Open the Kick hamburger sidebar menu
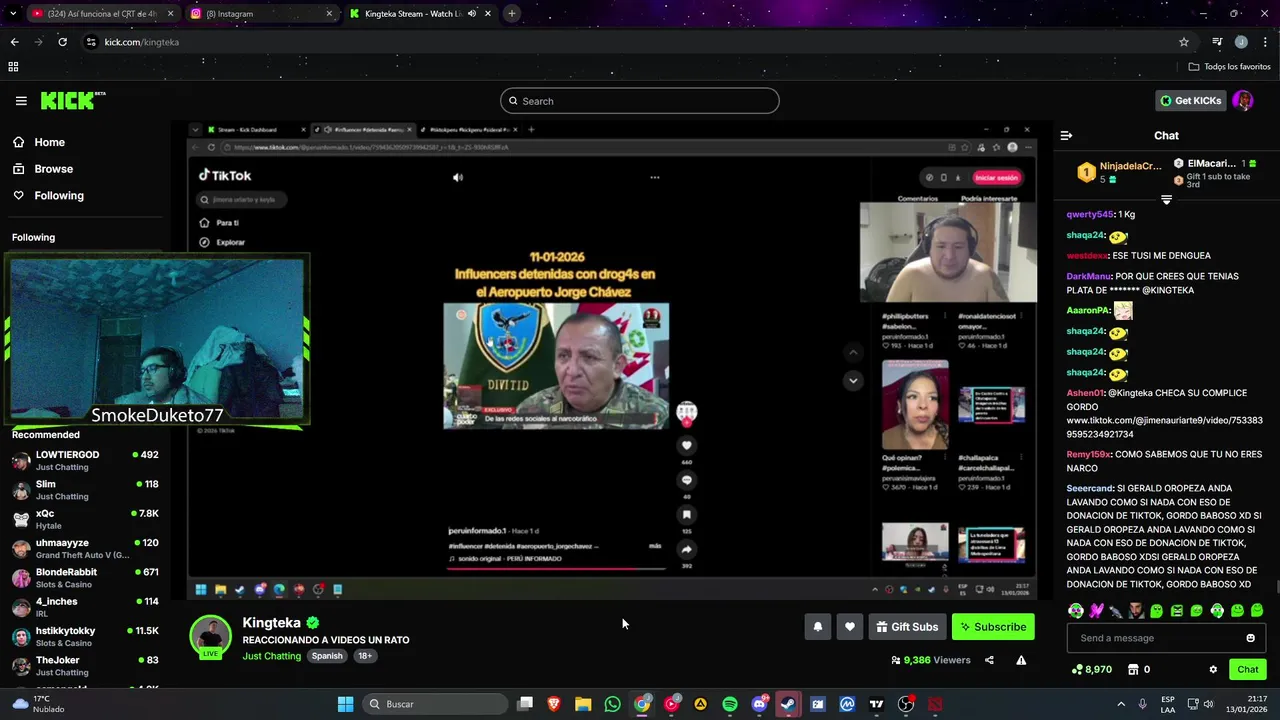The height and width of the screenshot is (720, 1280). pos(21,101)
